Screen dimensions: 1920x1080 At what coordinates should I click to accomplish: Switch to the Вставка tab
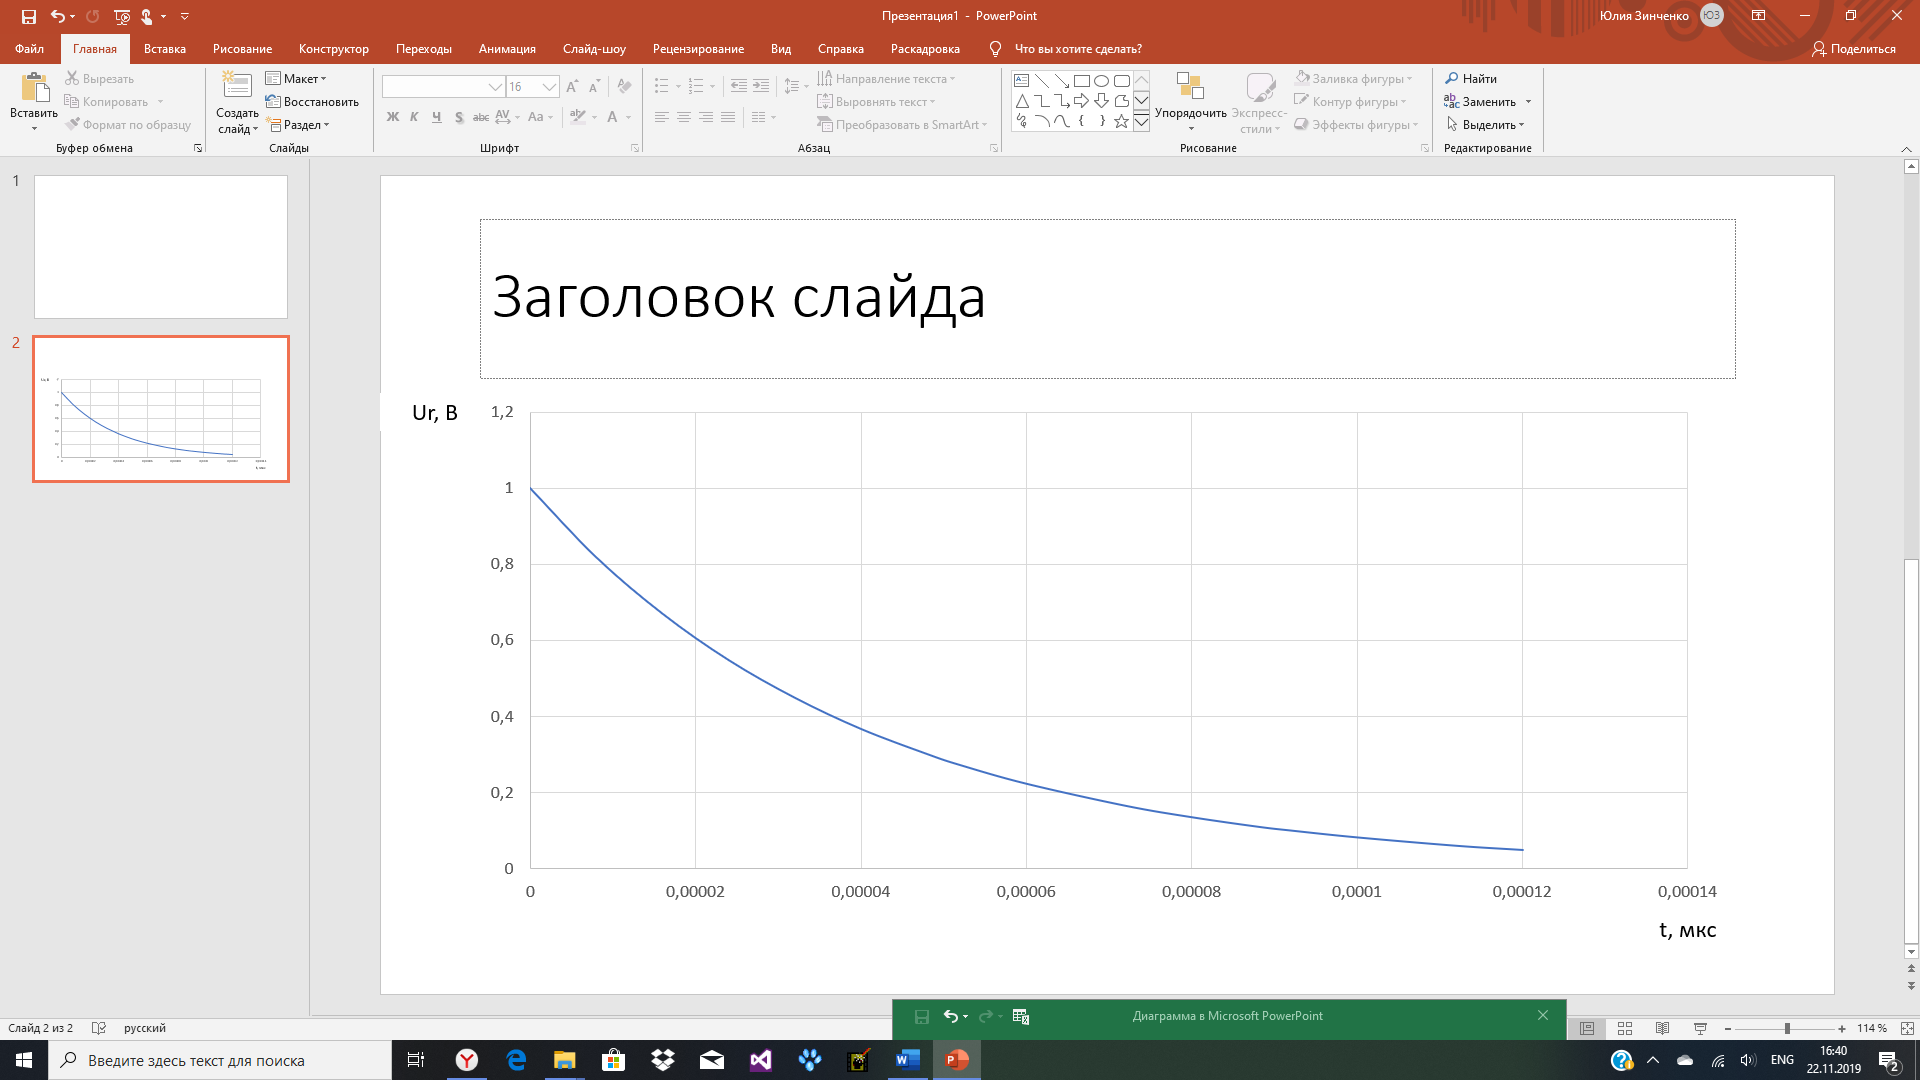coord(165,49)
